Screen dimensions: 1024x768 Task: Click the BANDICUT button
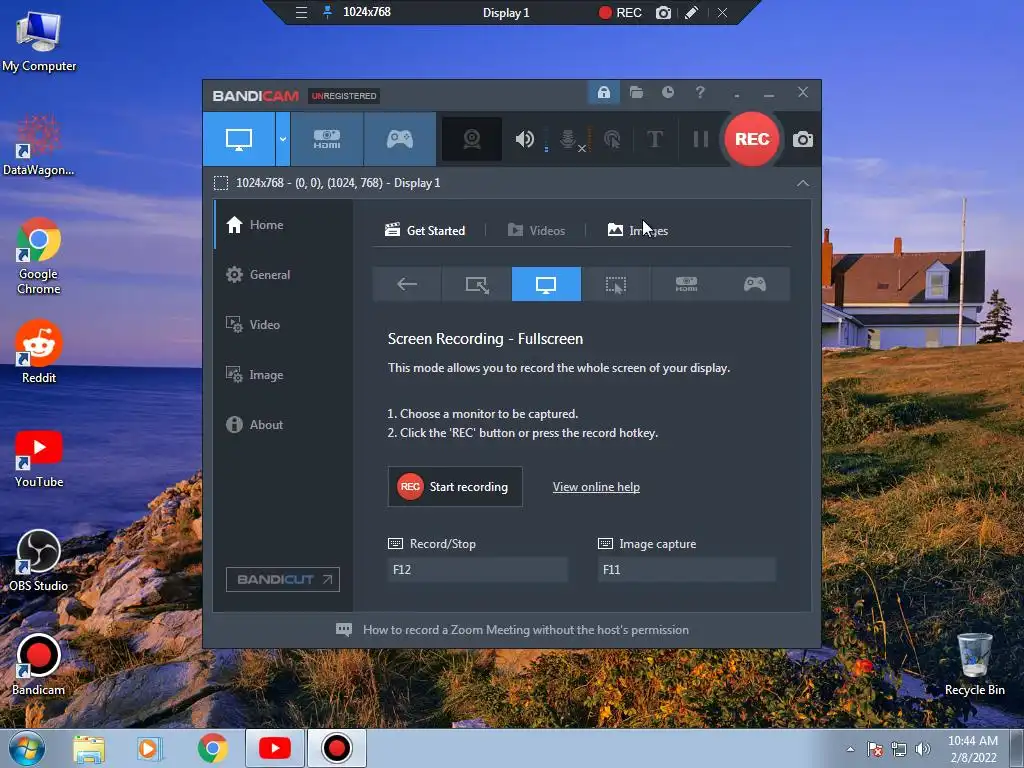pos(283,579)
